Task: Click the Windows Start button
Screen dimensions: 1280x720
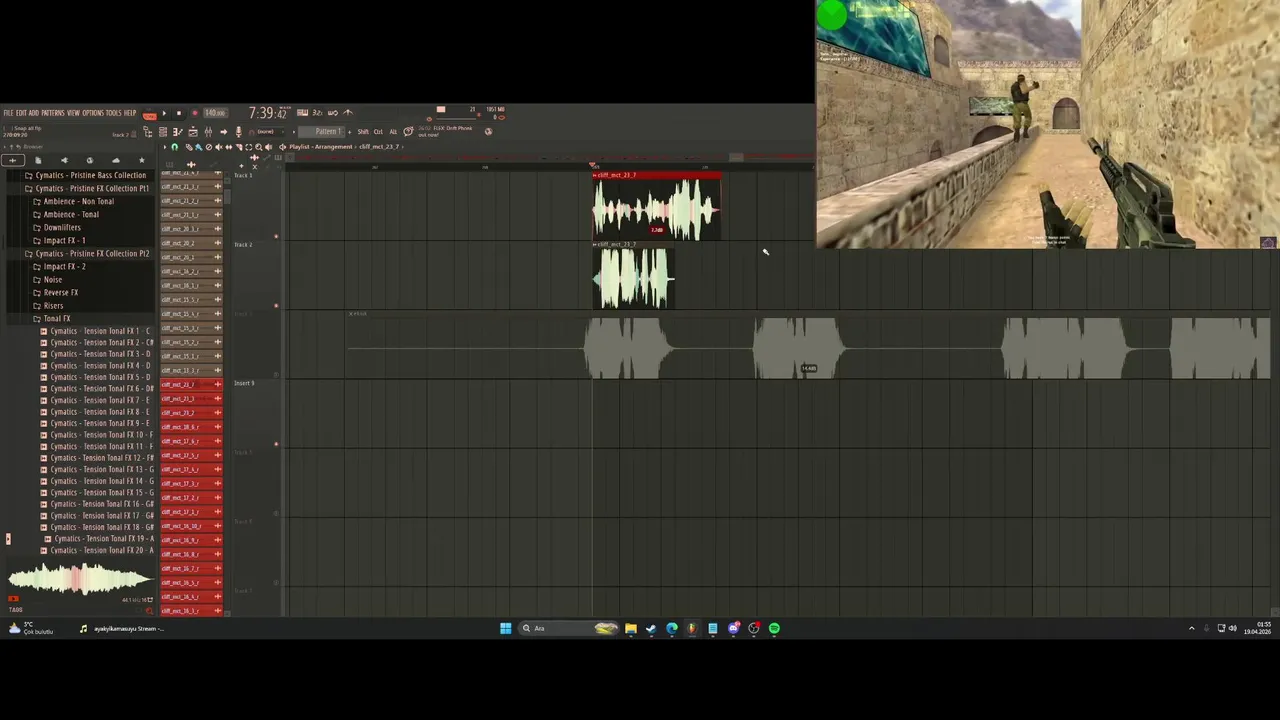Action: 505,628
